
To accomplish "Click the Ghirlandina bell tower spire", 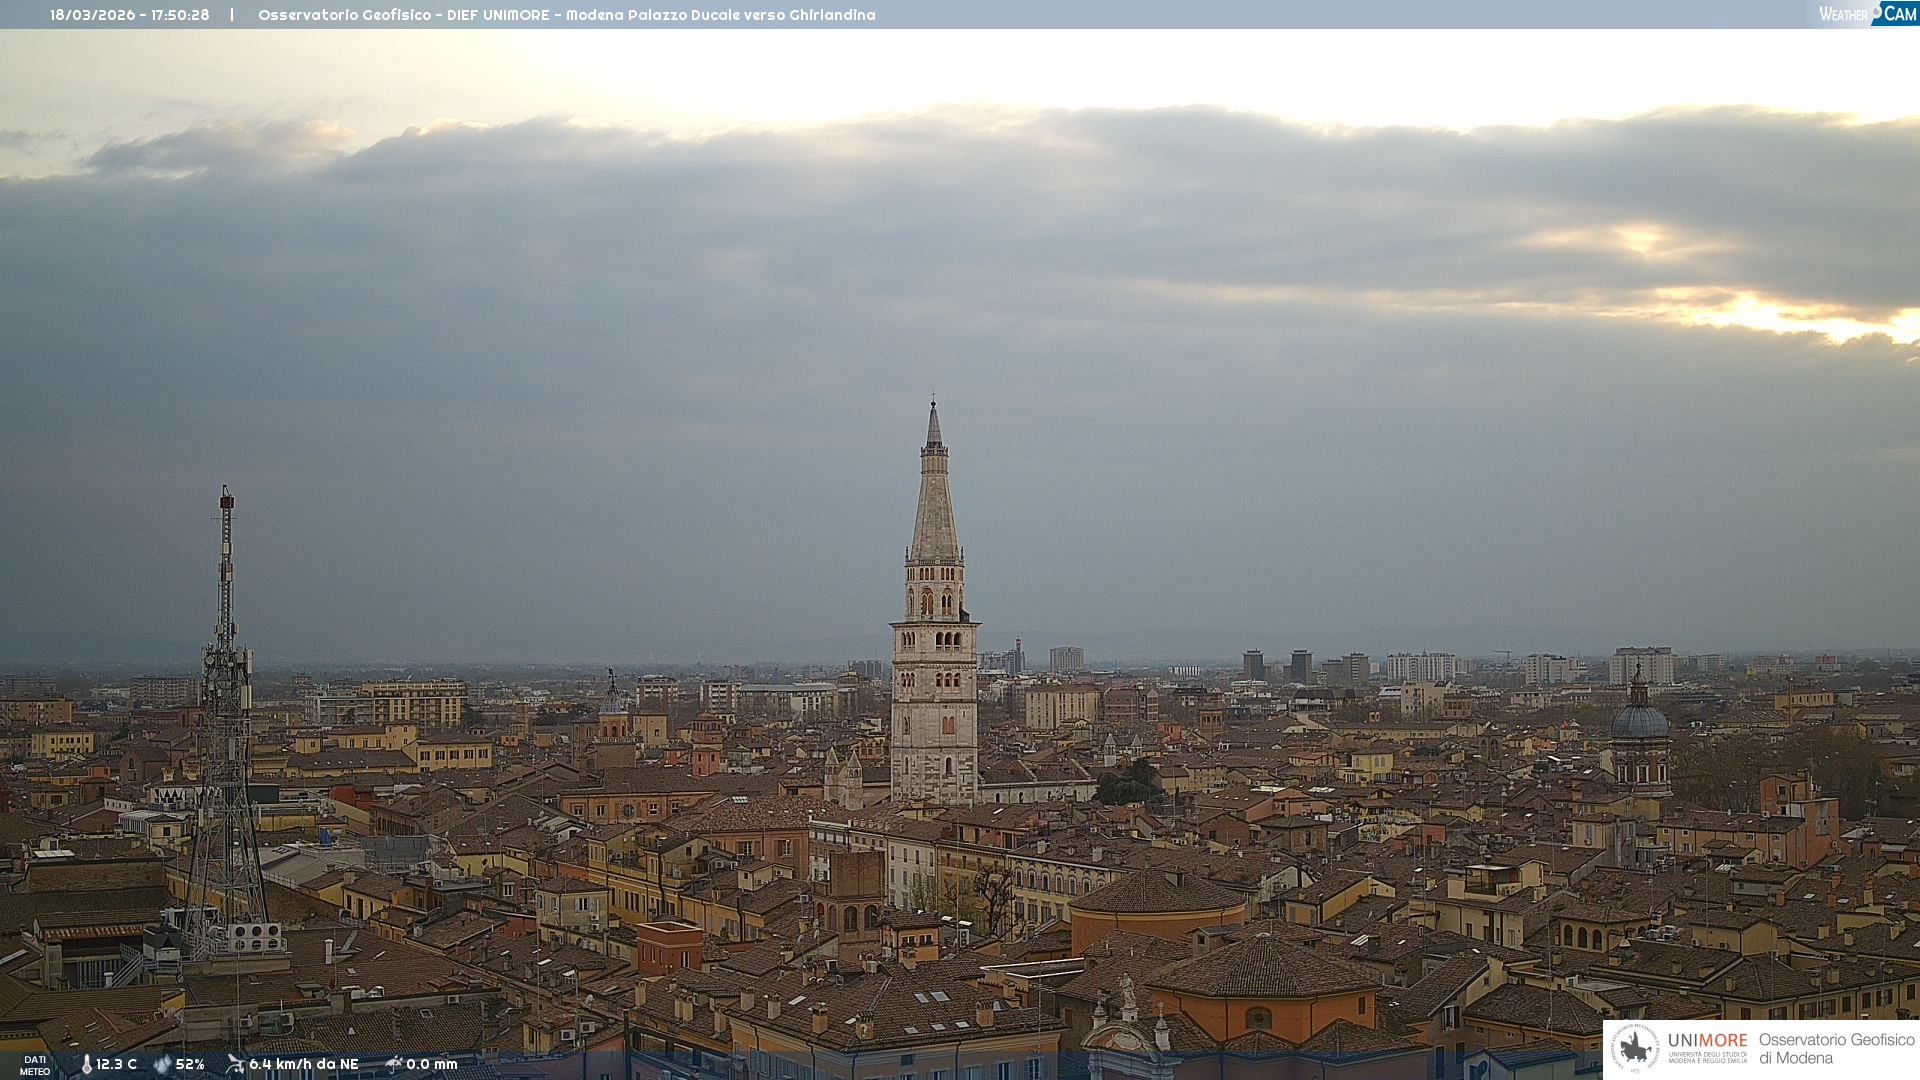I will (934, 500).
